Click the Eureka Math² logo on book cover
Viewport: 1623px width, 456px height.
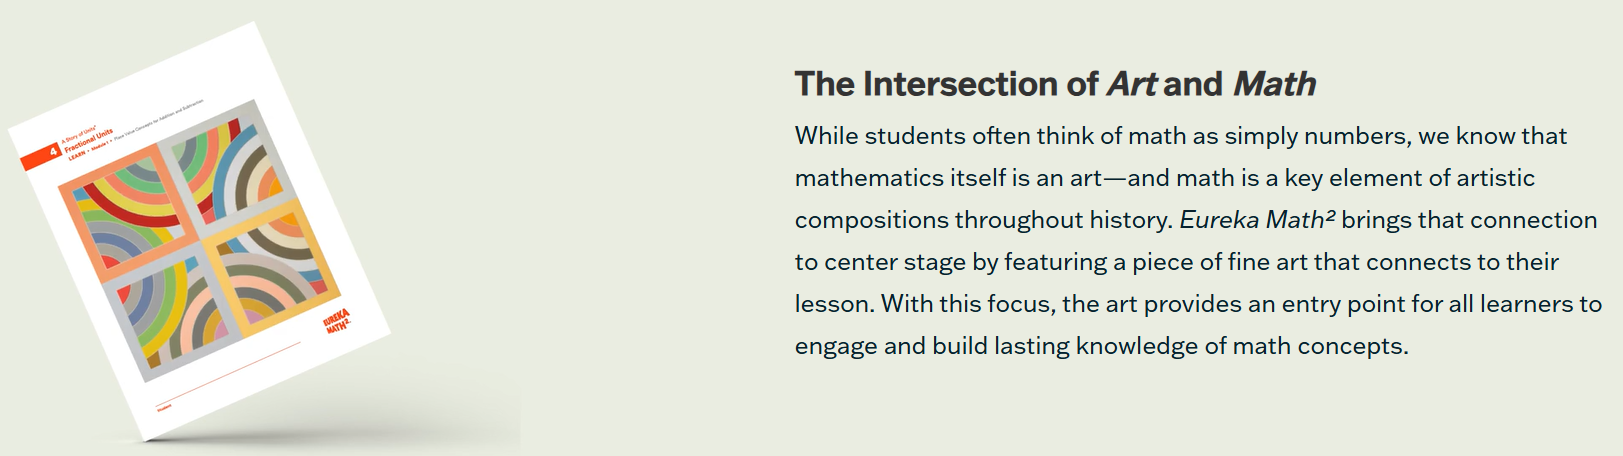click(337, 322)
